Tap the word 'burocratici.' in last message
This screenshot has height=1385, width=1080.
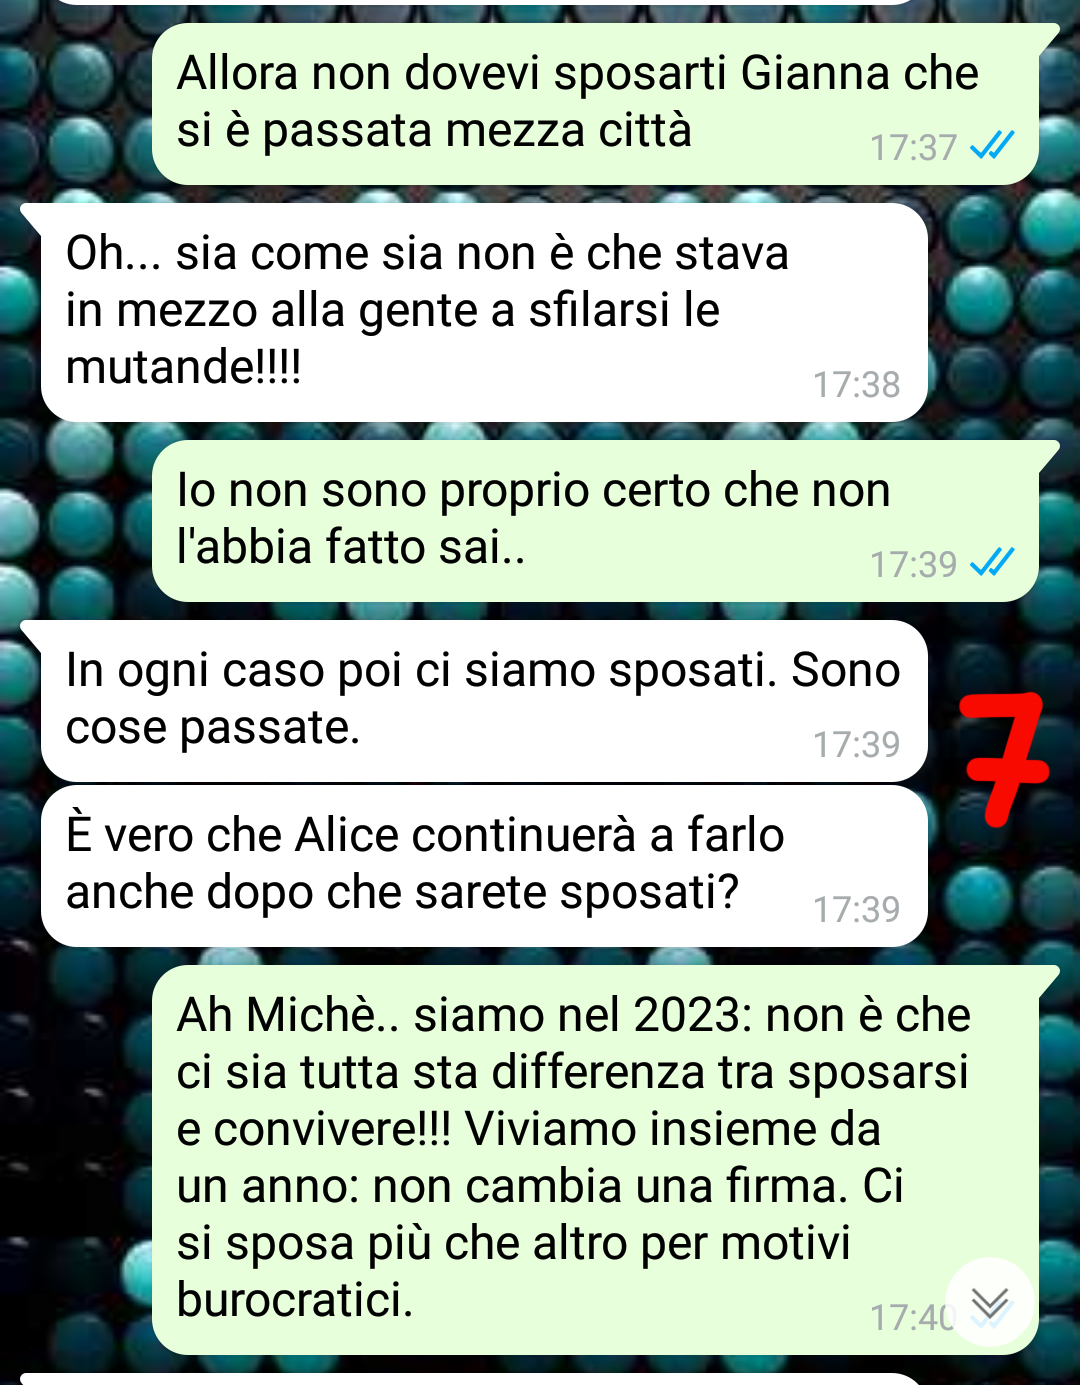click(295, 1300)
